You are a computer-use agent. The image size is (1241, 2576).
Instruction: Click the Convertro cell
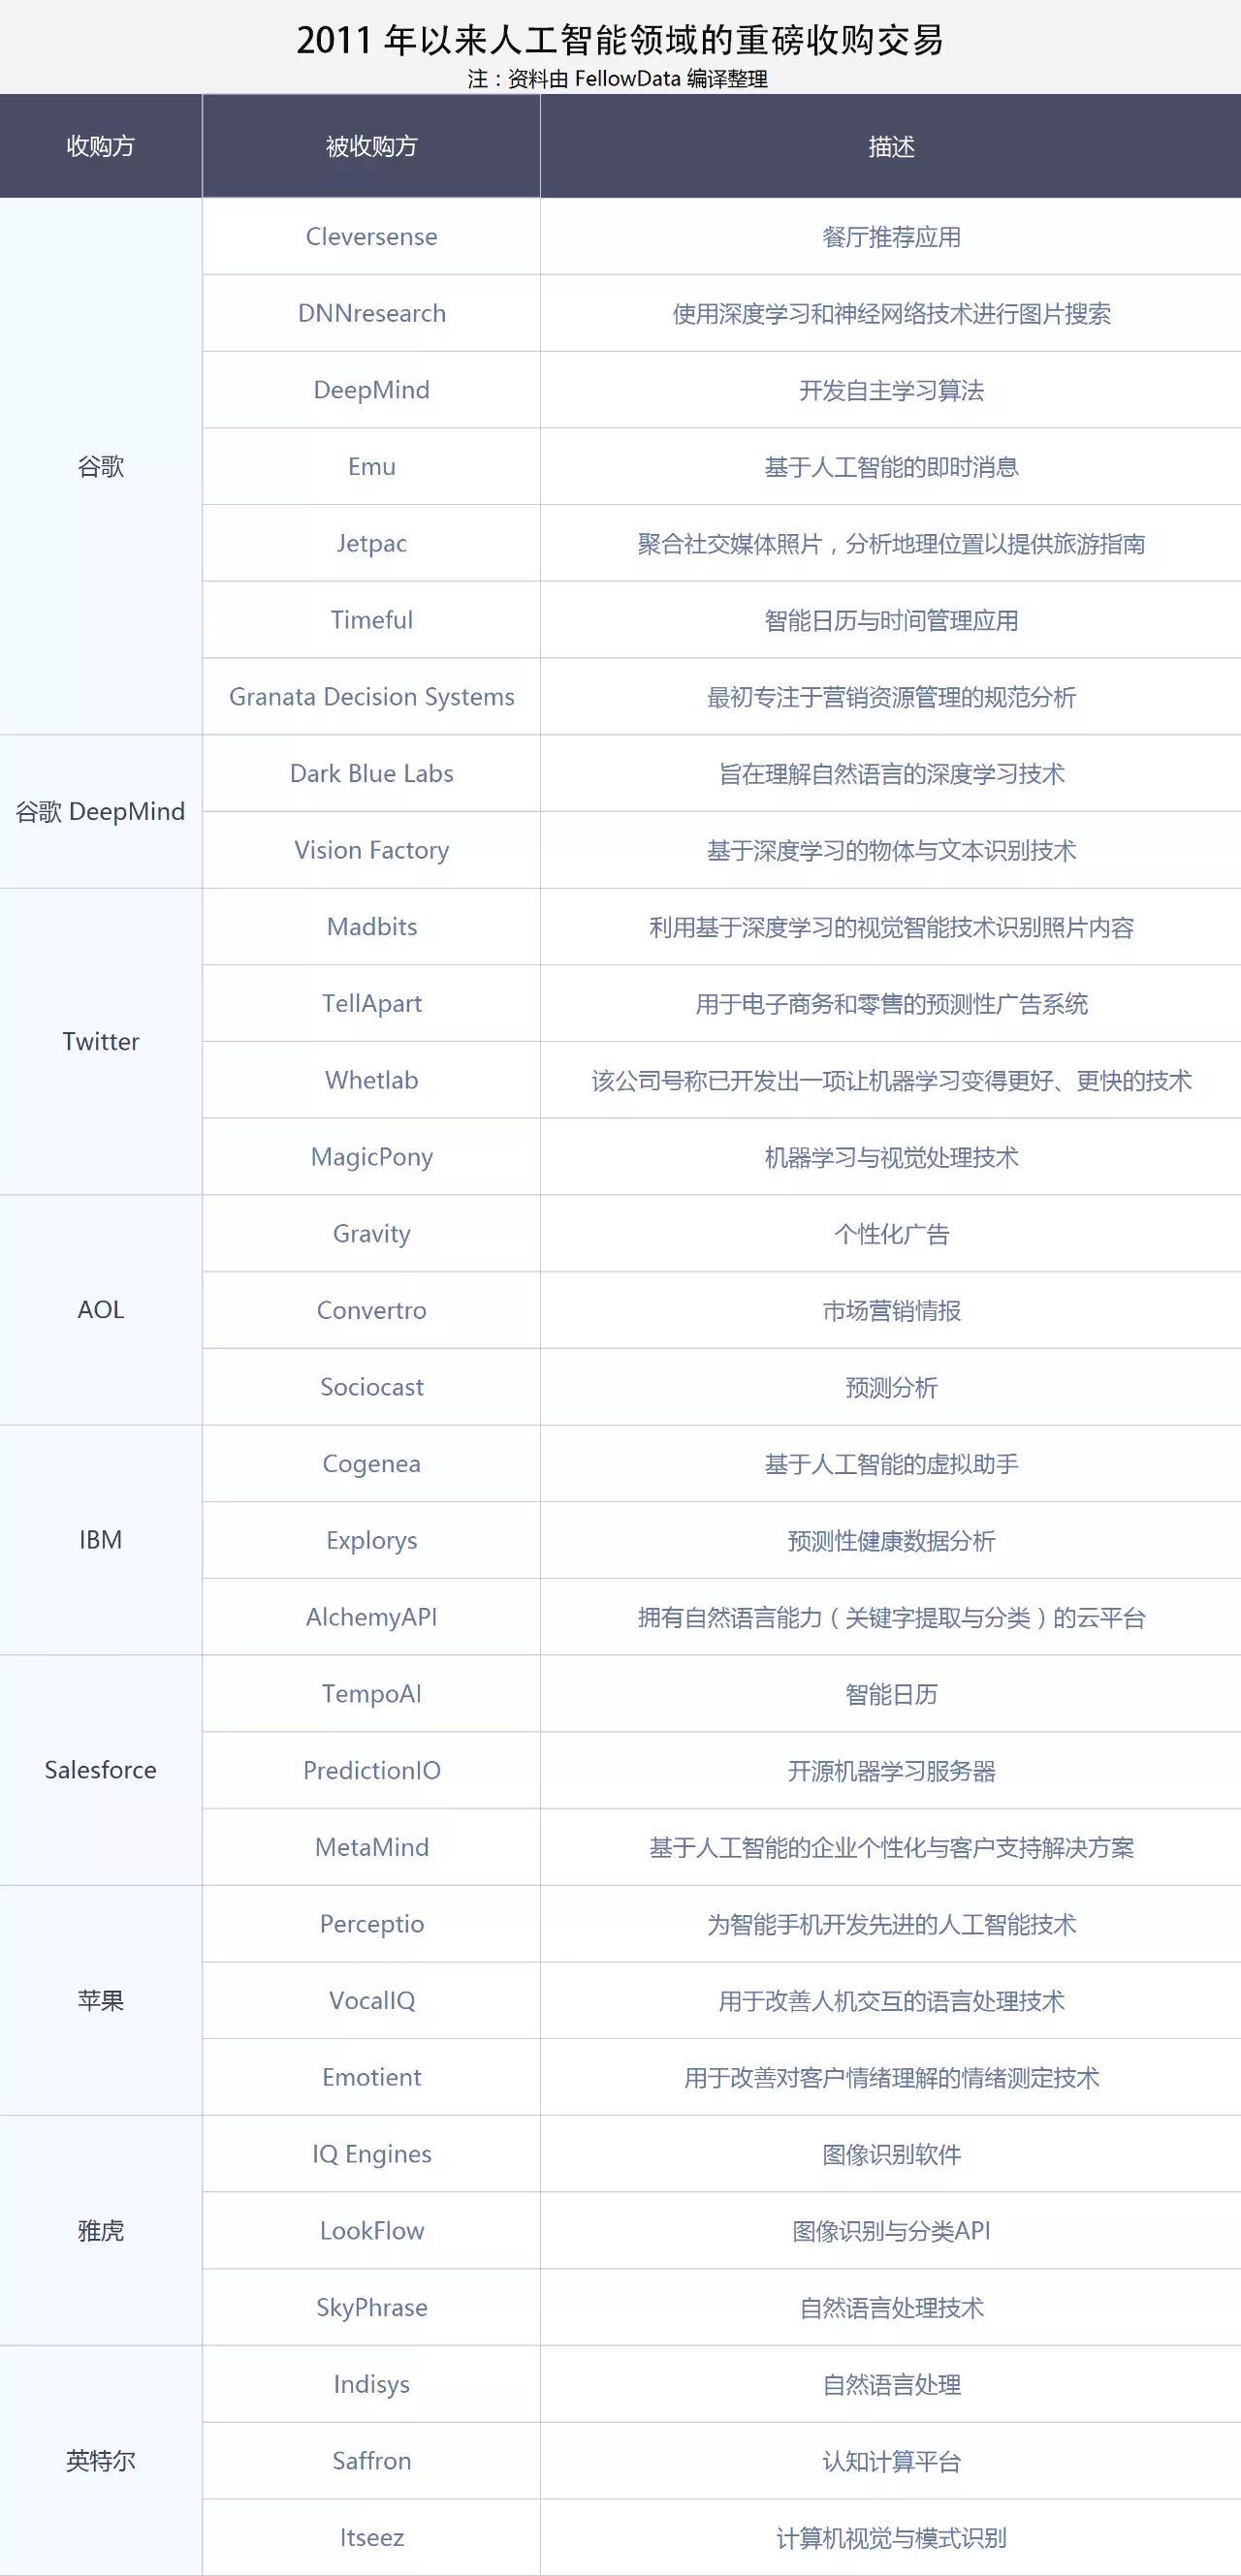371,1310
